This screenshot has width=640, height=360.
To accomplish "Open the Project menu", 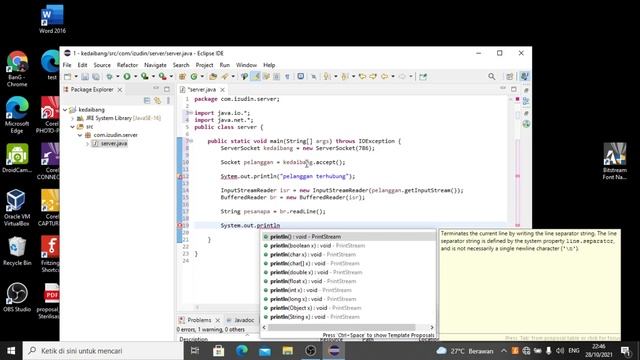I will 204,65.
